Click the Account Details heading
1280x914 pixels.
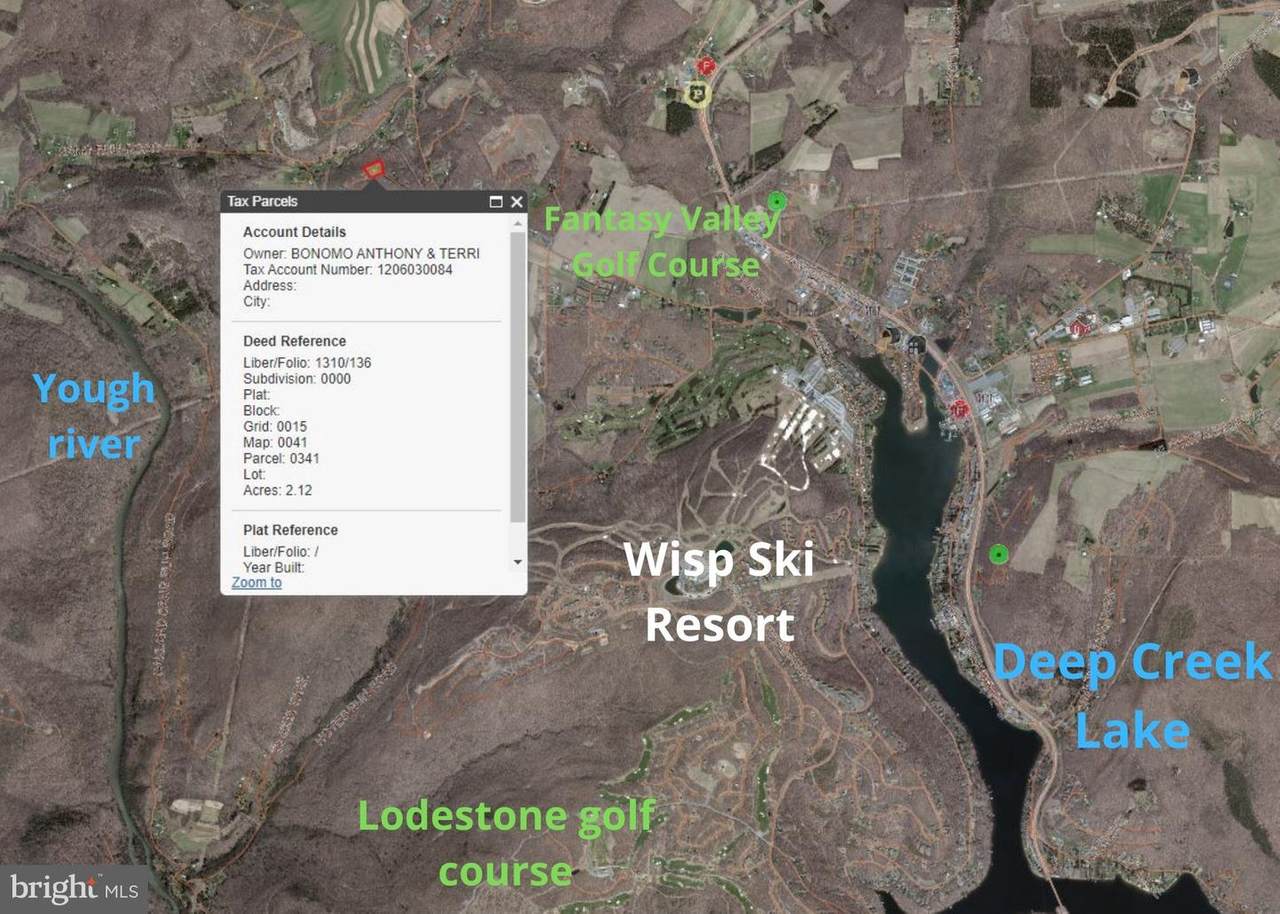(295, 232)
